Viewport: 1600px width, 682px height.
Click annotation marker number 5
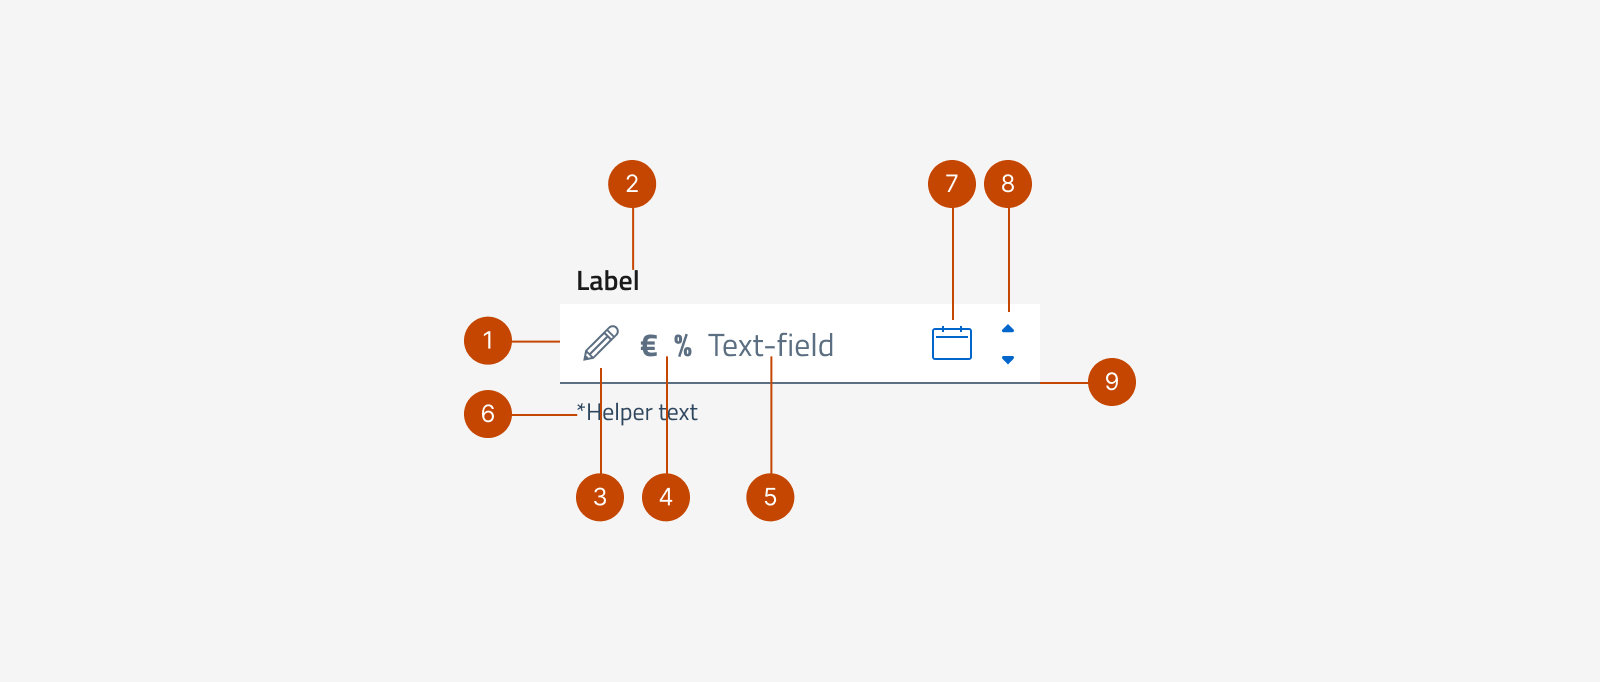coord(770,497)
